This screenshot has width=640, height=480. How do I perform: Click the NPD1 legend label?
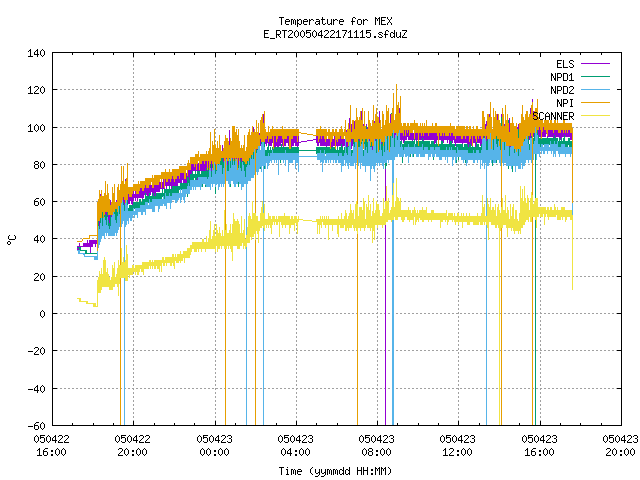coord(562,77)
